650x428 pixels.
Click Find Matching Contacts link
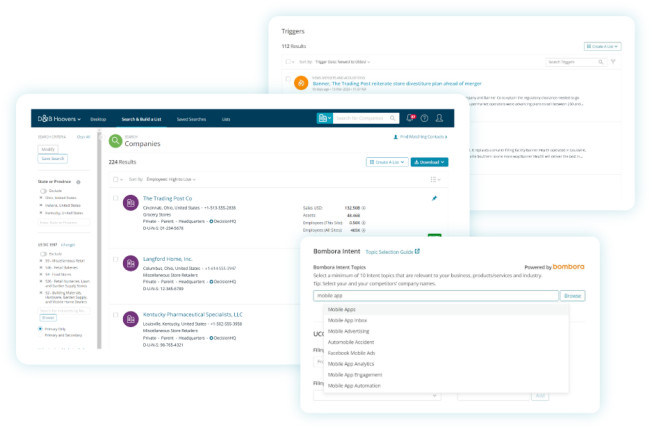coord(421,137)
